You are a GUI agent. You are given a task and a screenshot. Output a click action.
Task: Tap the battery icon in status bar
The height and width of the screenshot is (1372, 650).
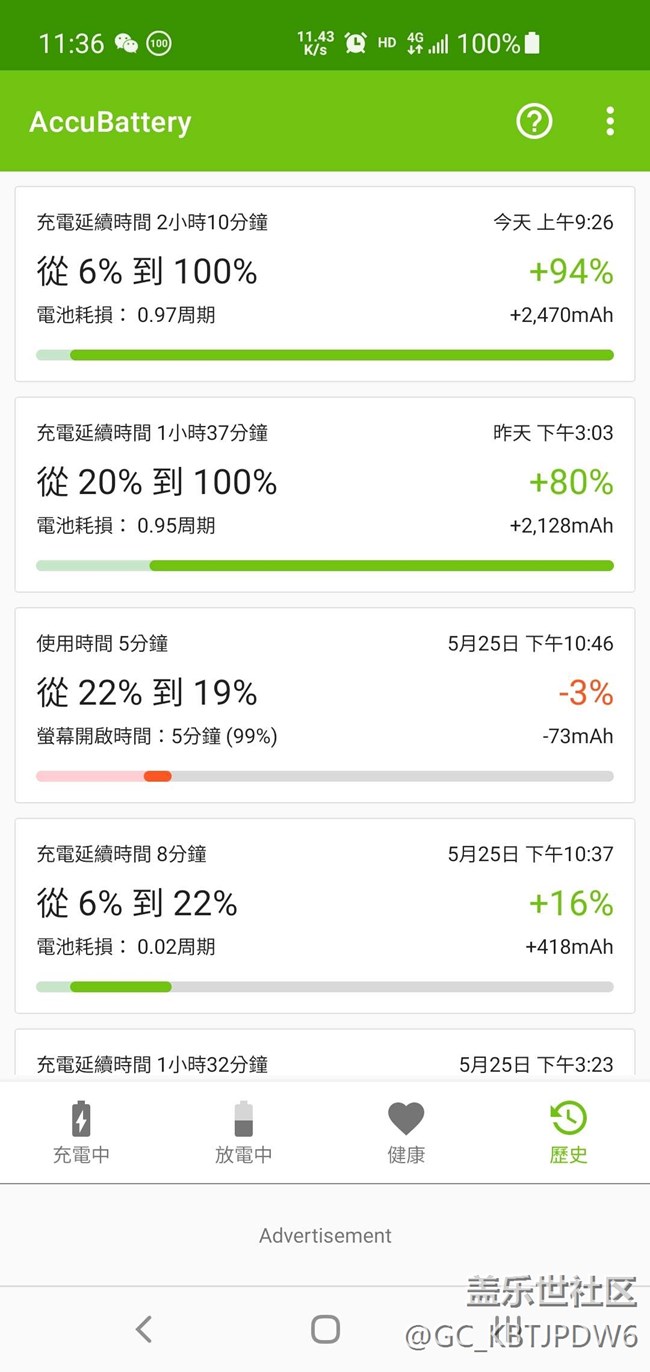click(532, 43)
